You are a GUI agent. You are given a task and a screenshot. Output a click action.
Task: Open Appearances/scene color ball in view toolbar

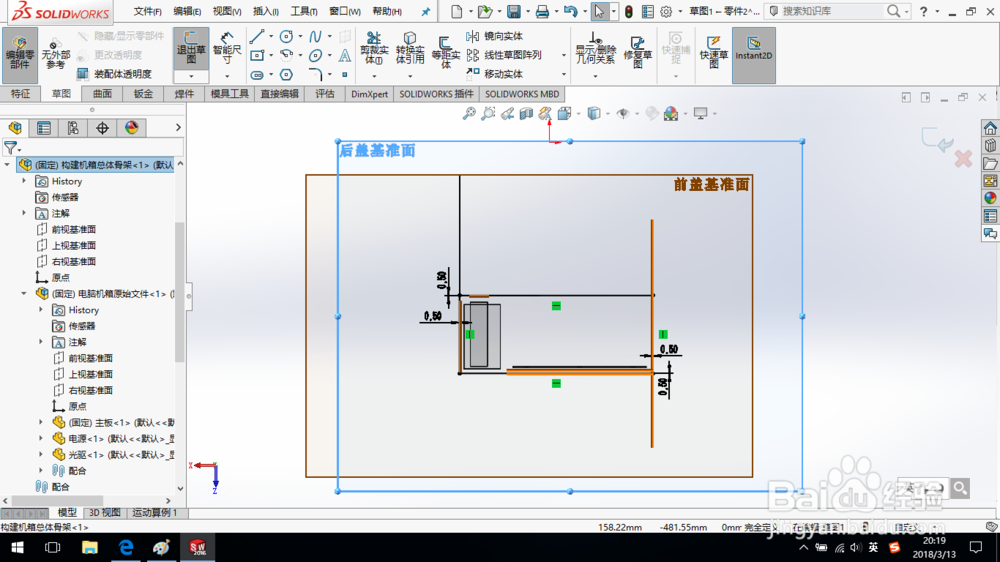click(x=671, y=114)
